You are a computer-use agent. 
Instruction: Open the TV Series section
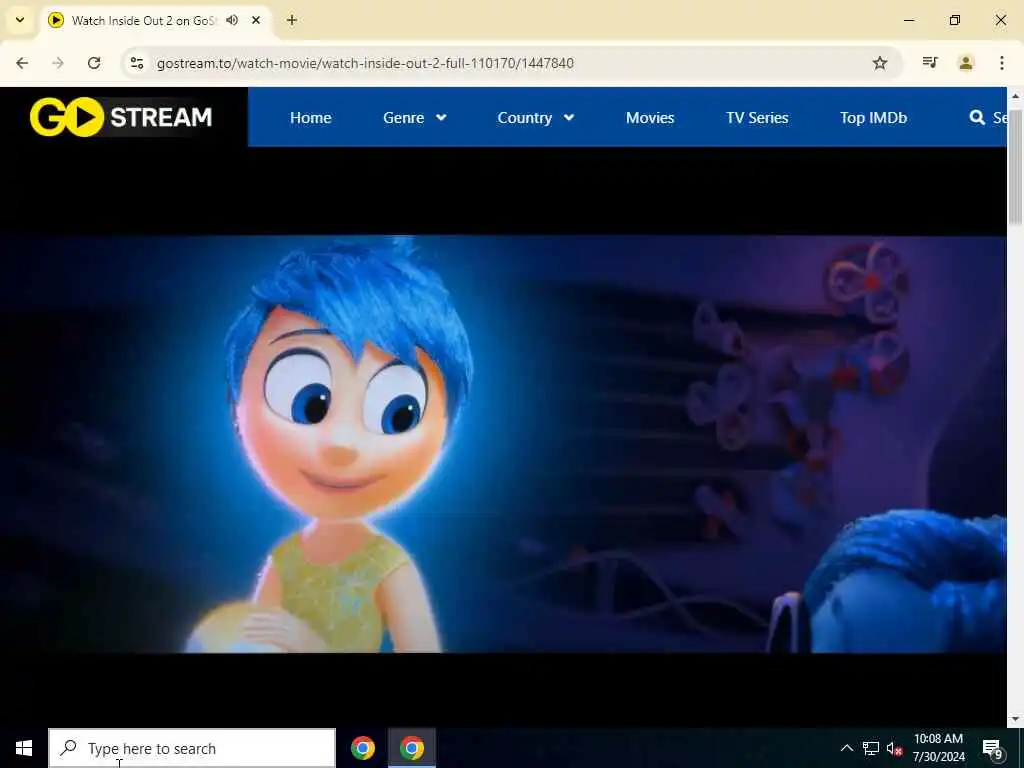[757, 118]
